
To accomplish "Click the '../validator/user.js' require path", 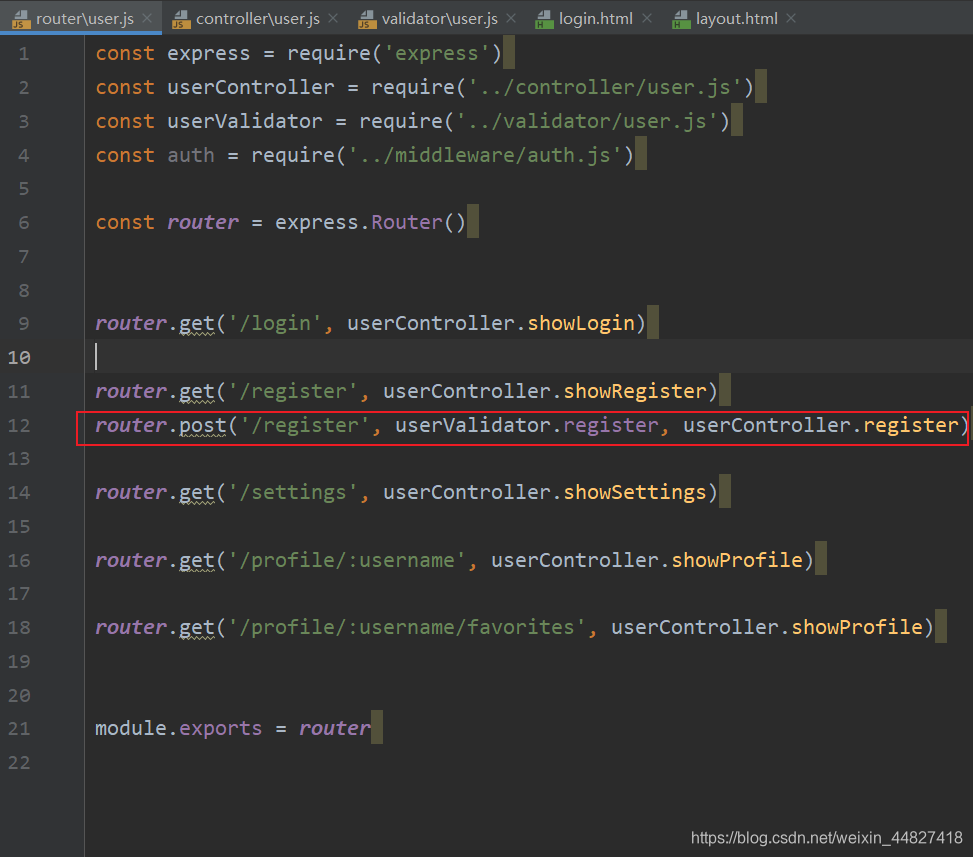I will [x=586, y=122].
